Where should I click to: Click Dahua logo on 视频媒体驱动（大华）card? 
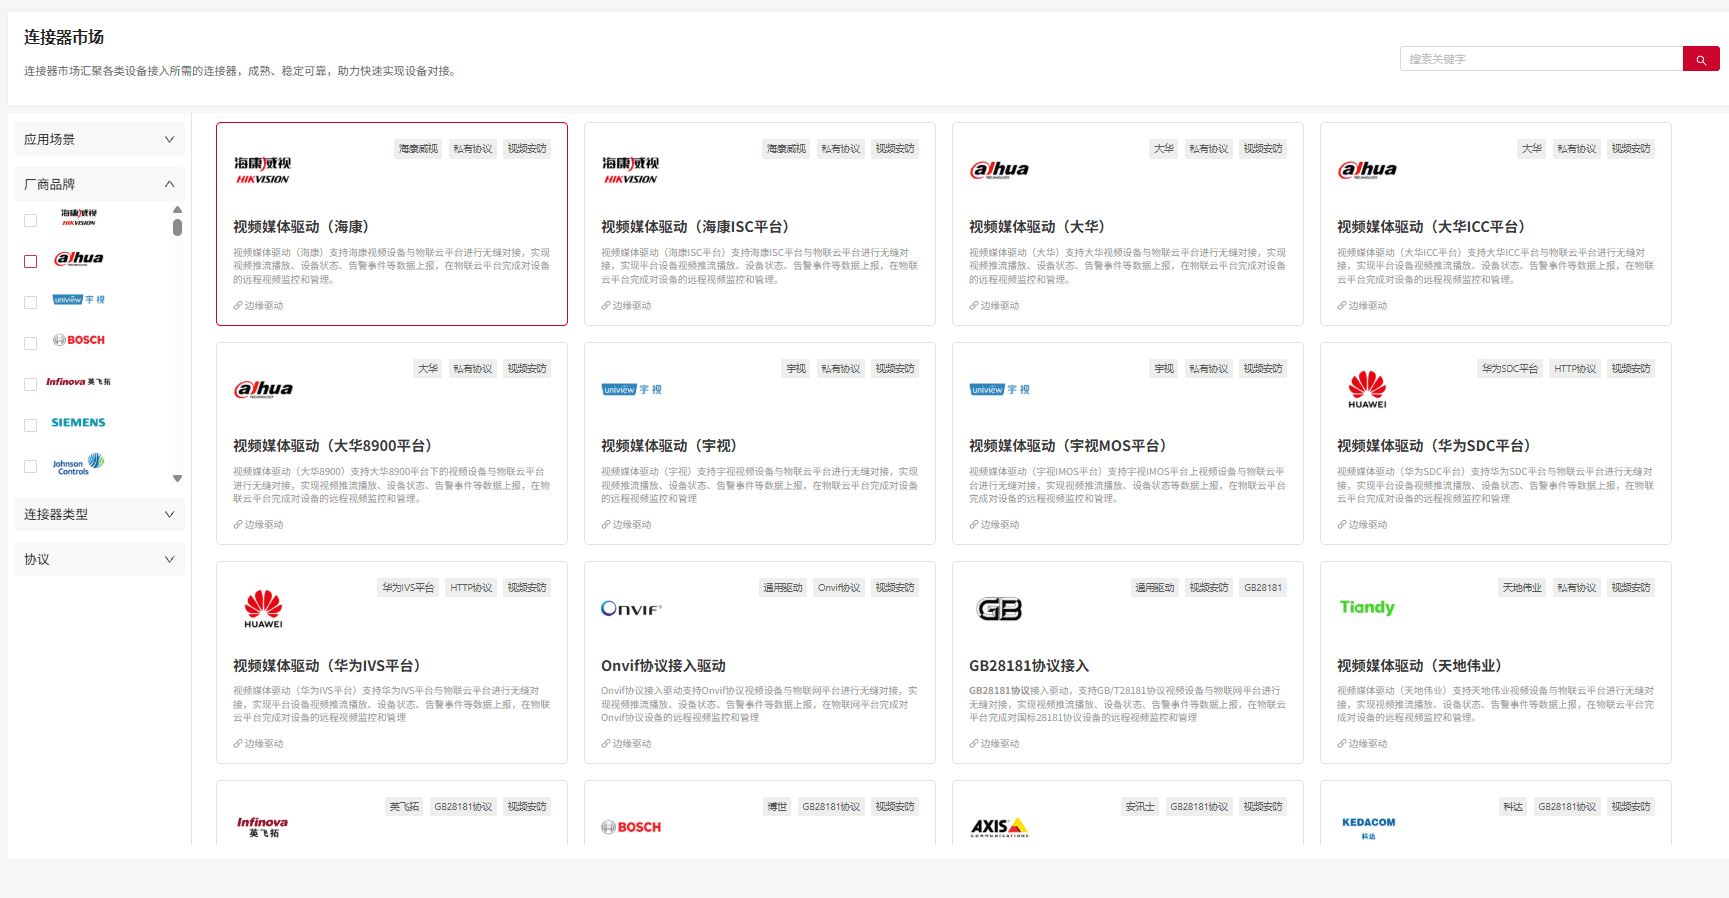coord(999,170)
